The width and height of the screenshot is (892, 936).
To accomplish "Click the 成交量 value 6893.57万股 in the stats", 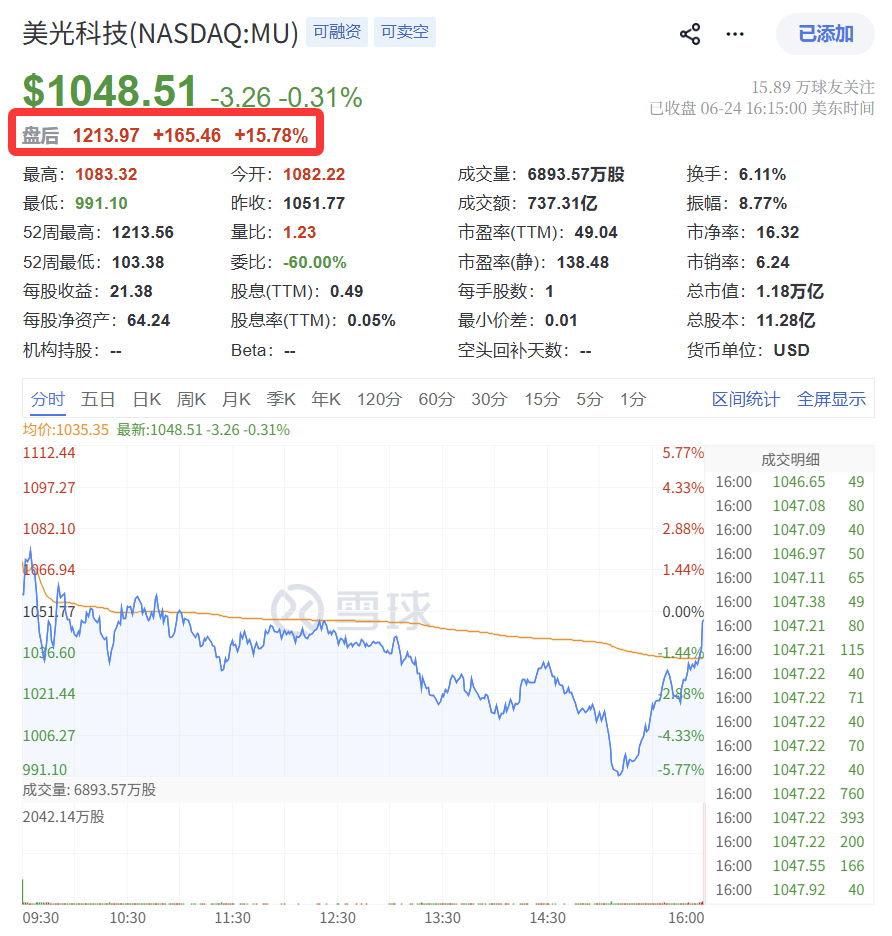I will 576,174.
